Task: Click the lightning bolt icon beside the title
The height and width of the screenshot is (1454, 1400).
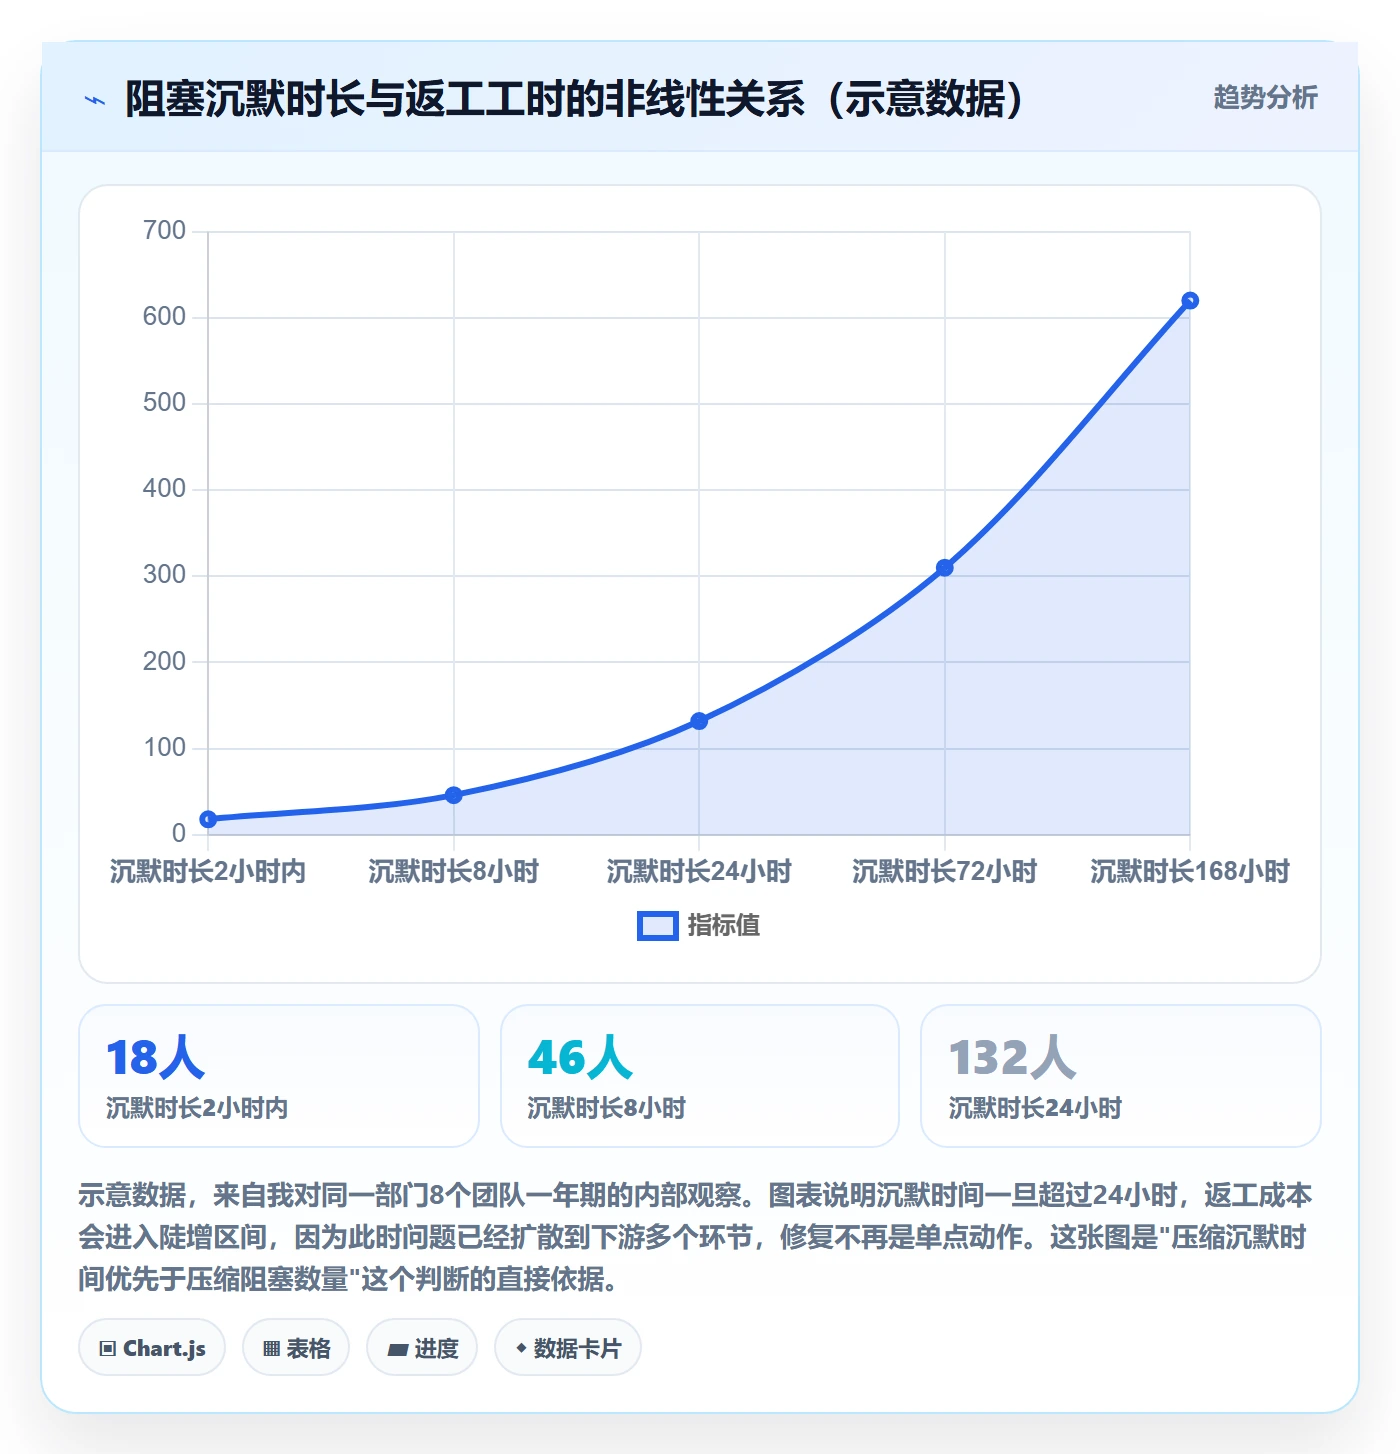Action: pos(95,100)
